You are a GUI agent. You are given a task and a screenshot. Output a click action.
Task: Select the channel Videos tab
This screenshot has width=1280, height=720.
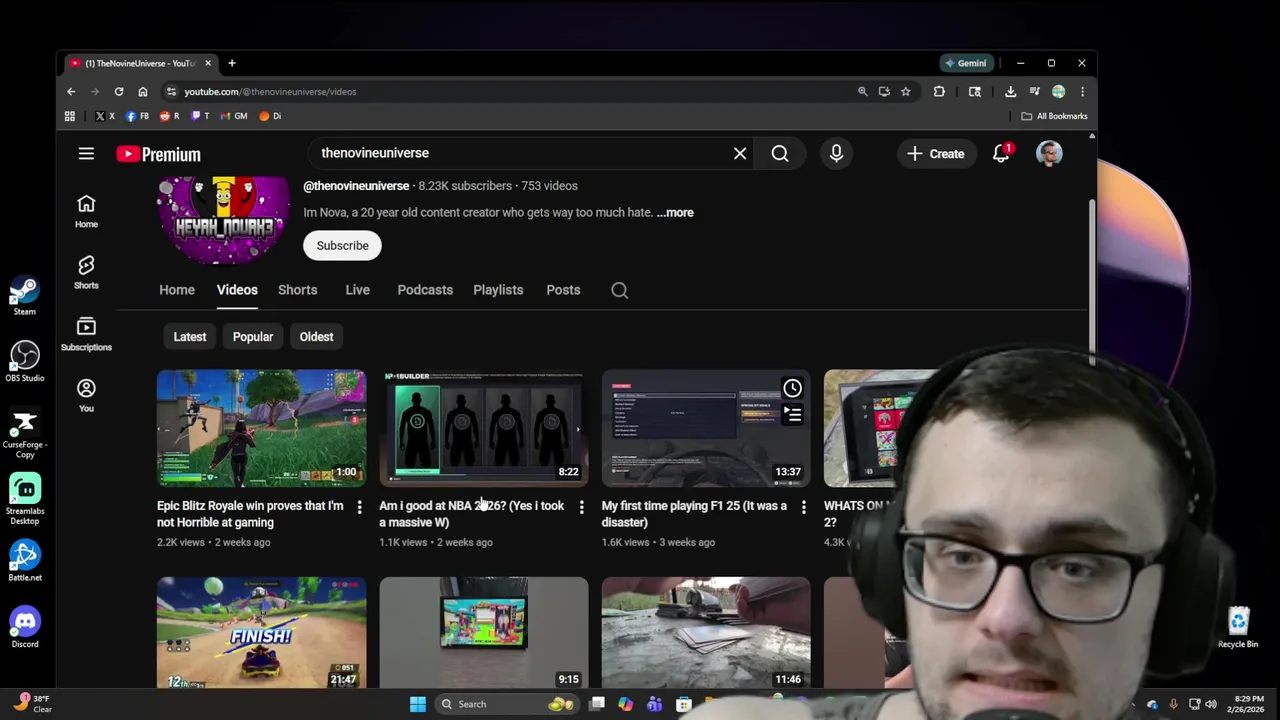(x=237, y=290)
